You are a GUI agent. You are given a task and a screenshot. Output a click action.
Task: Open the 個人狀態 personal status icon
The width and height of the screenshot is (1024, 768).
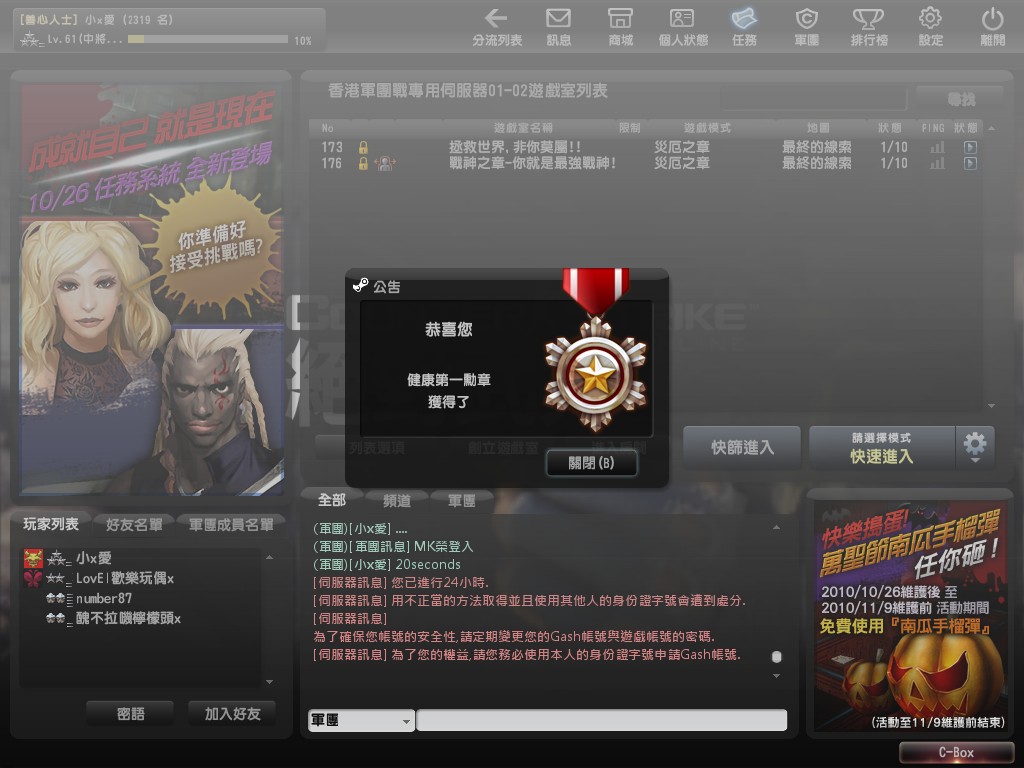point(682,27)
